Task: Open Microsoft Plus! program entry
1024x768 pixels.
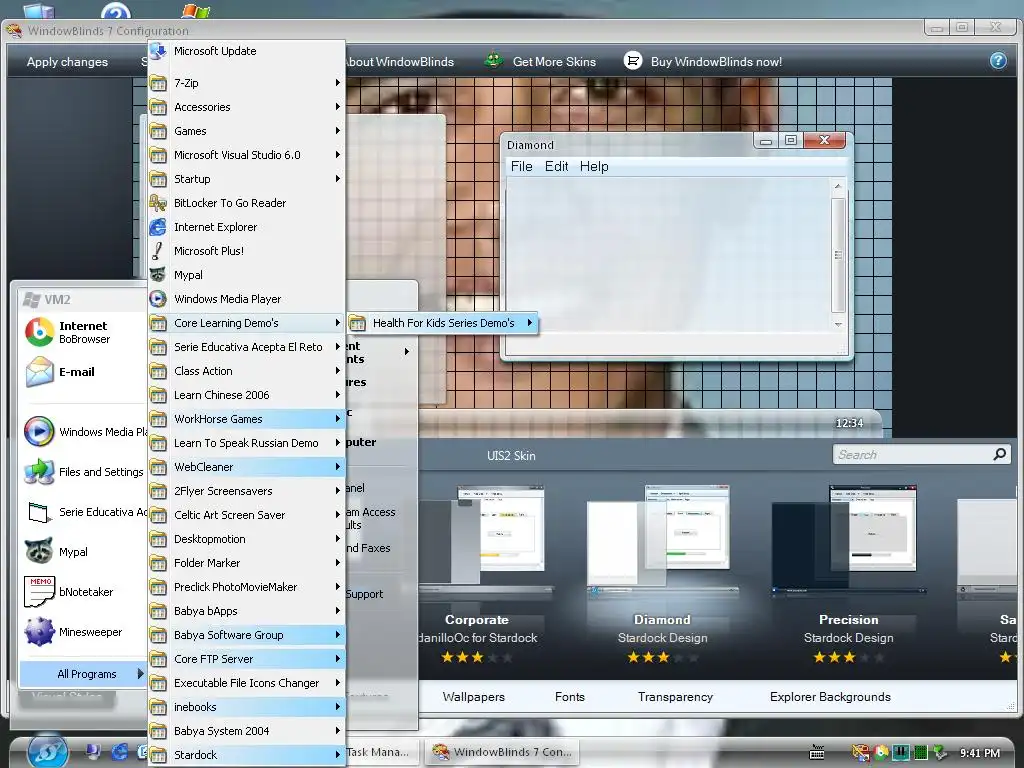Action: (246, 251)
